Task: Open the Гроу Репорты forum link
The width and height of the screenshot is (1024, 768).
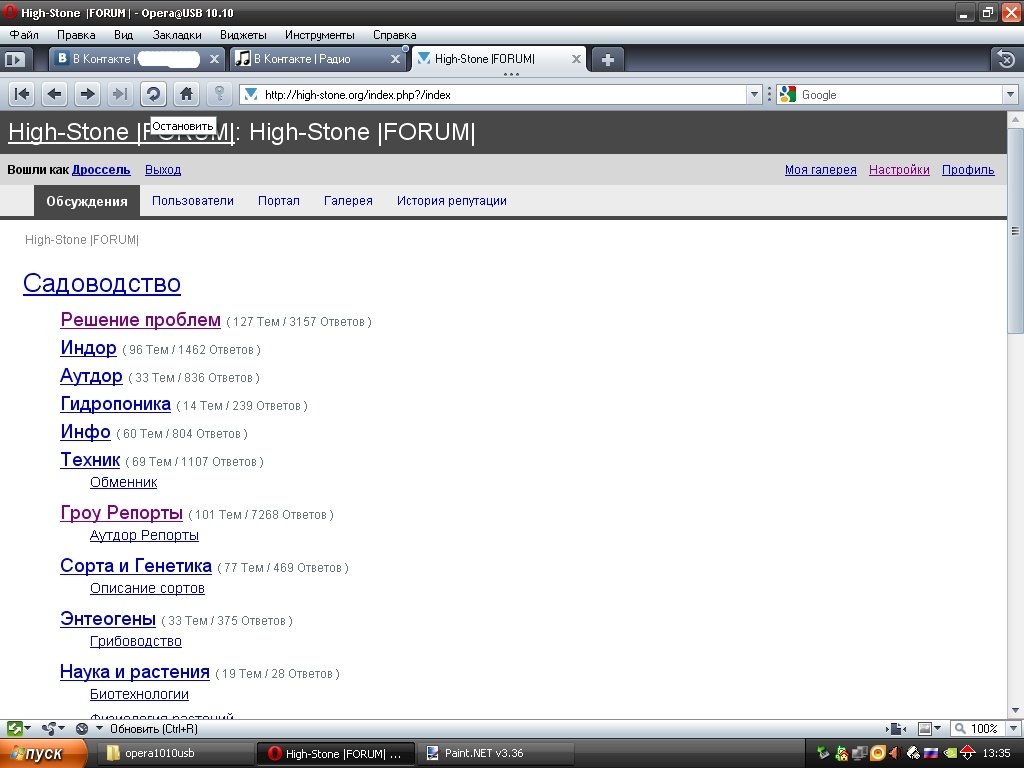Action: click(121, 513)
